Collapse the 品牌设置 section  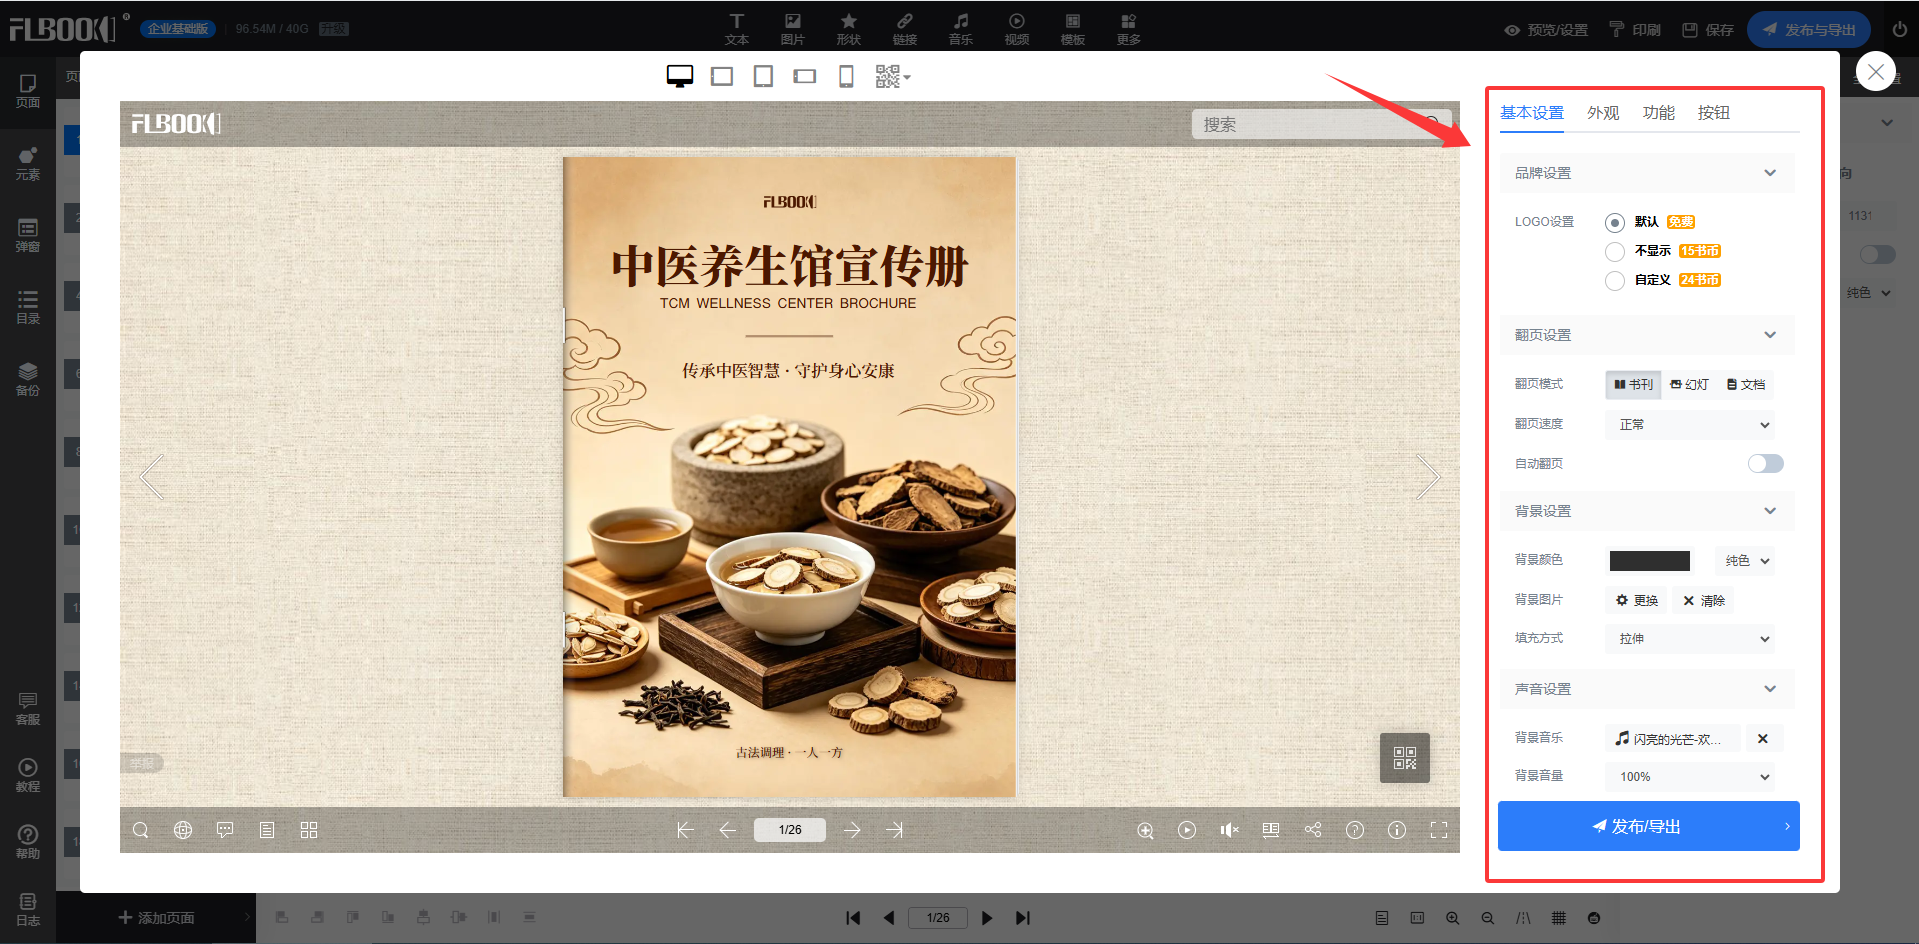(x=1769, y=173)
